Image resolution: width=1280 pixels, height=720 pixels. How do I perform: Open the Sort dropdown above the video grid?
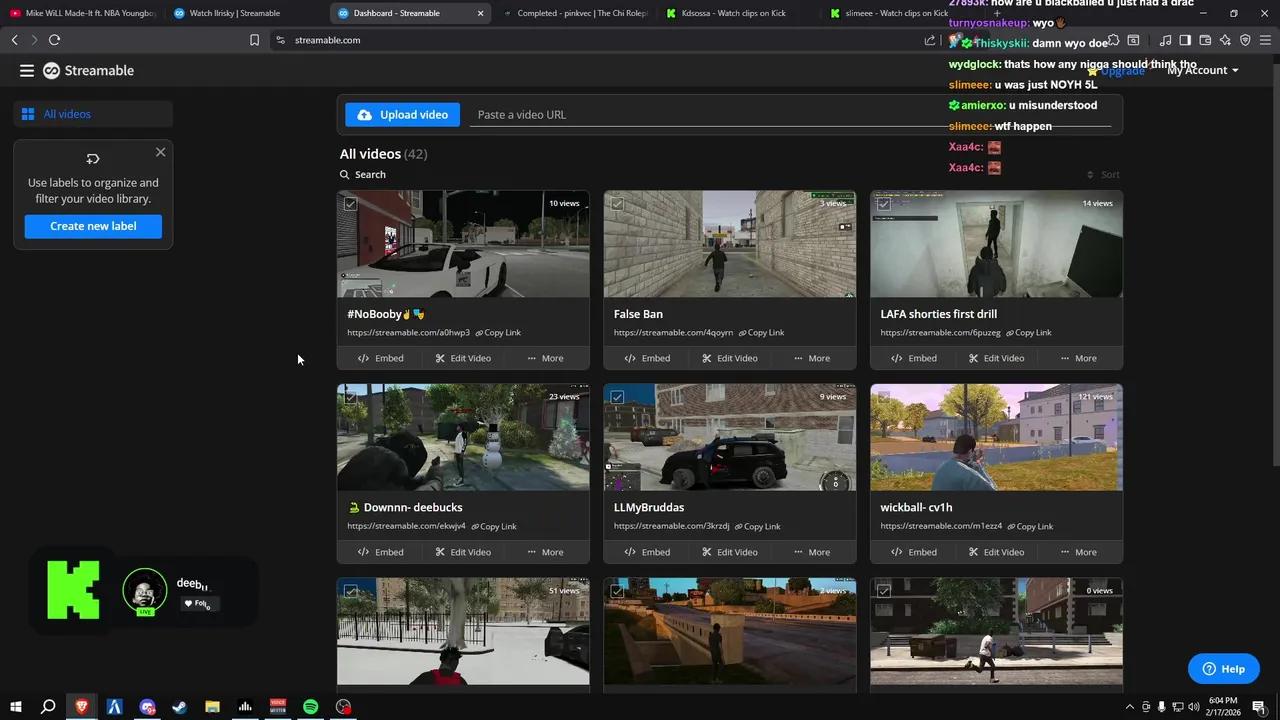tap(1105, 174)
